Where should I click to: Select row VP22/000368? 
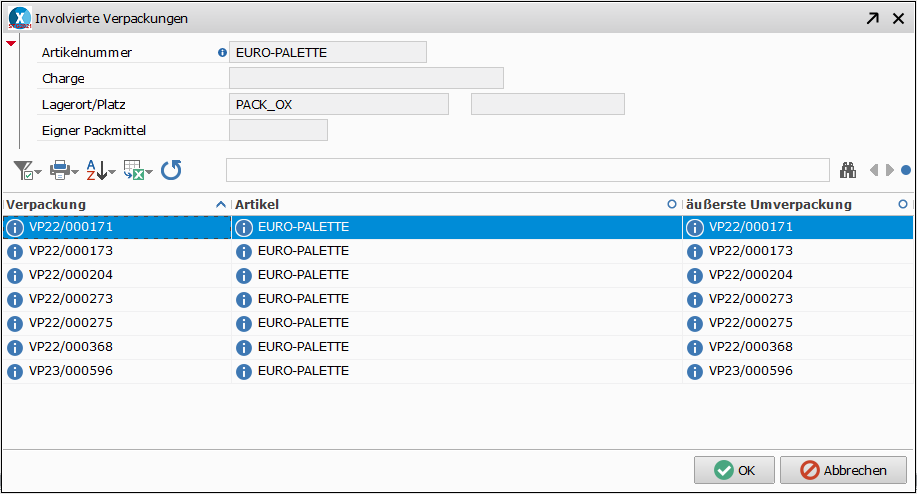pos(458,347)
